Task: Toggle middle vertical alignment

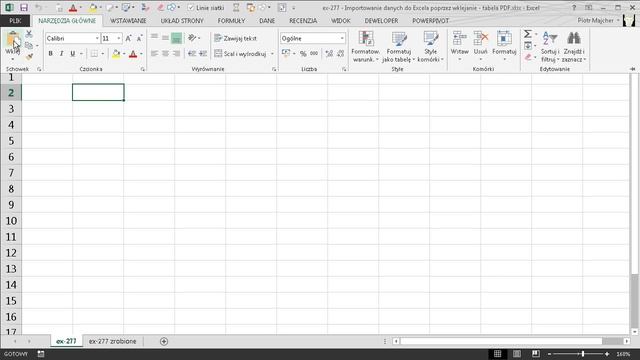Action: [x=165, y=38]
